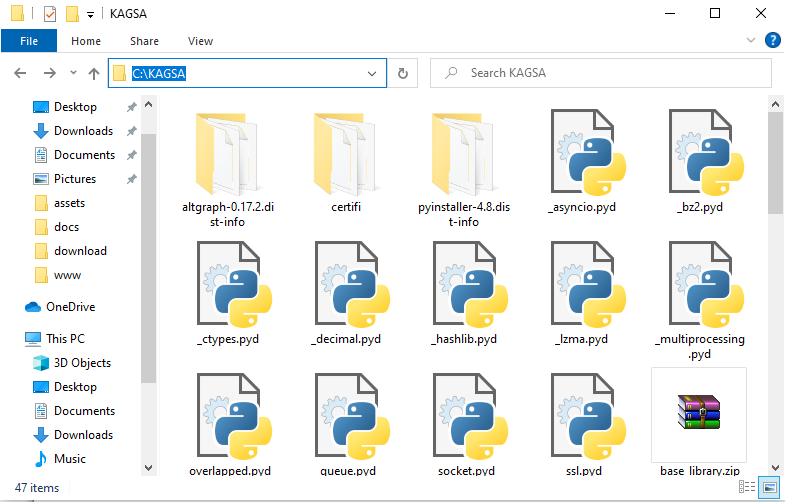The image size is (785, 502).
Task: Open the altgraph-0.17.2.dist-info folder
Action: coord(228,155)
